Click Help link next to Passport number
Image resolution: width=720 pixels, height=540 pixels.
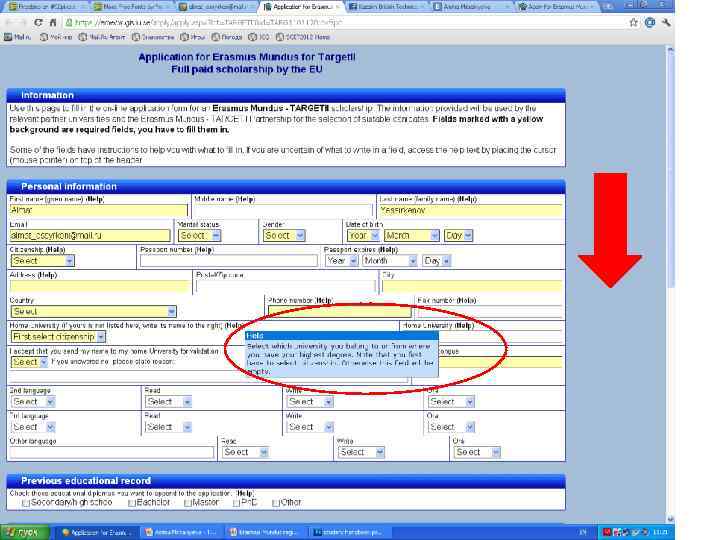204,250
